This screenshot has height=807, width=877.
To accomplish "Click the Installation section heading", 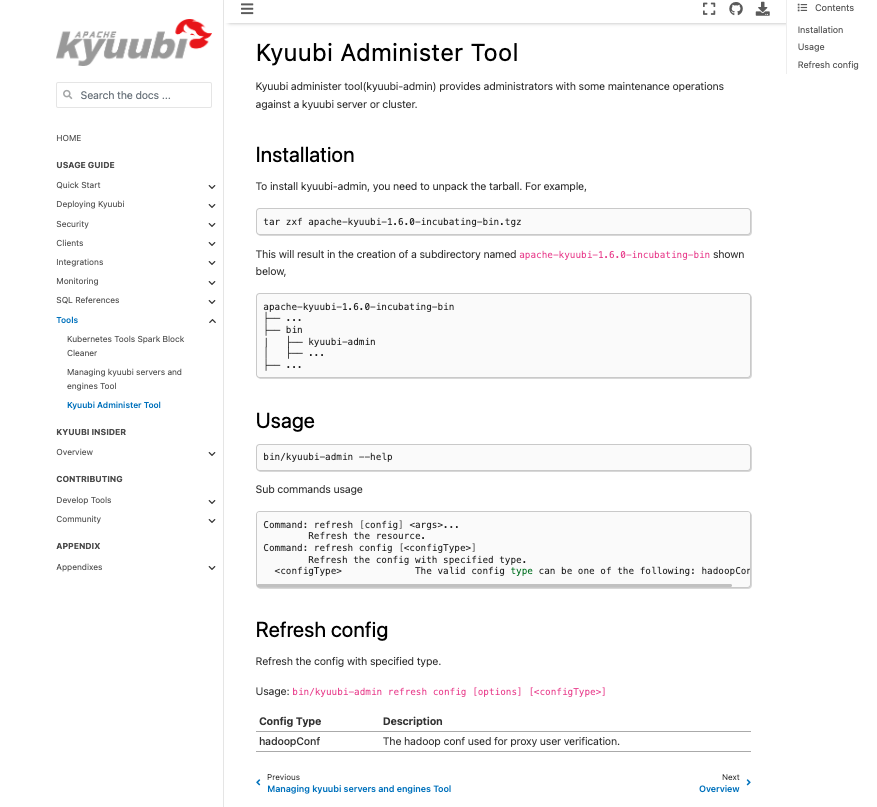I will tap(305, 155).
